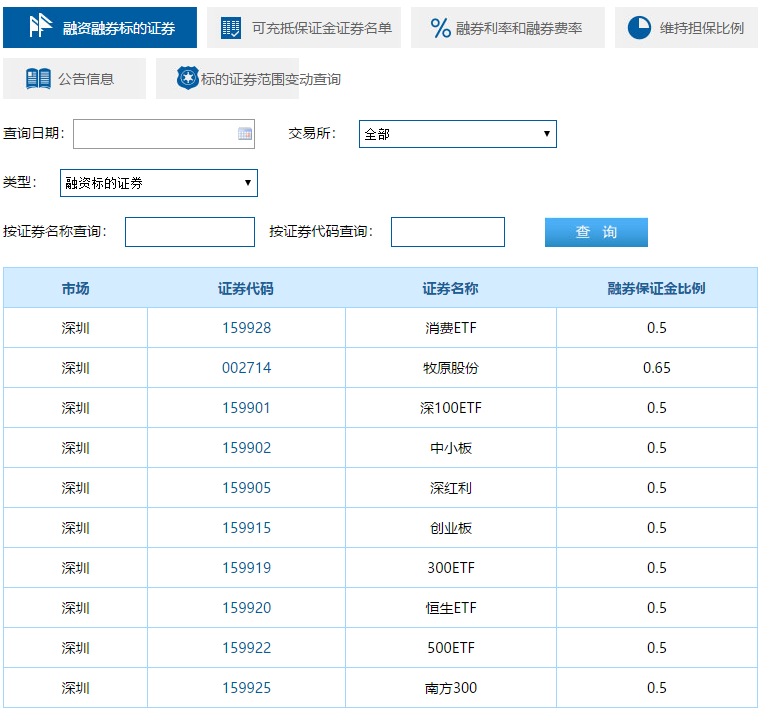Select the 牧原股份 name cell

tap(451, 368)
